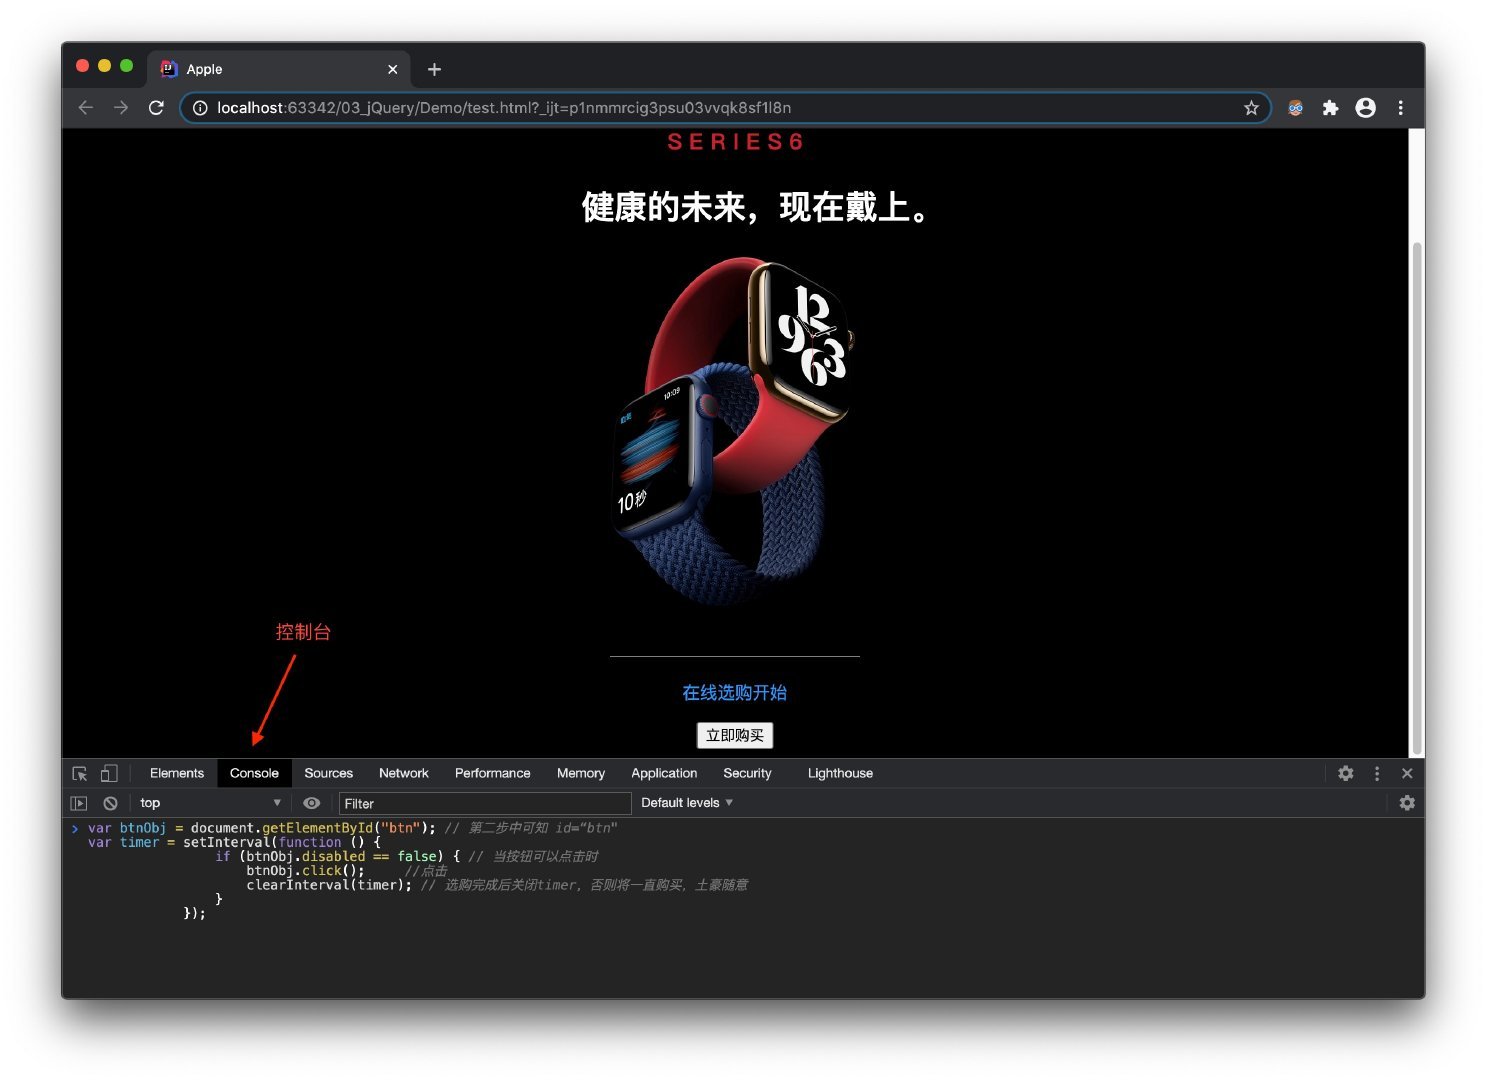
Task: Create a live expression with the eye icon
Action: point(312,803)
